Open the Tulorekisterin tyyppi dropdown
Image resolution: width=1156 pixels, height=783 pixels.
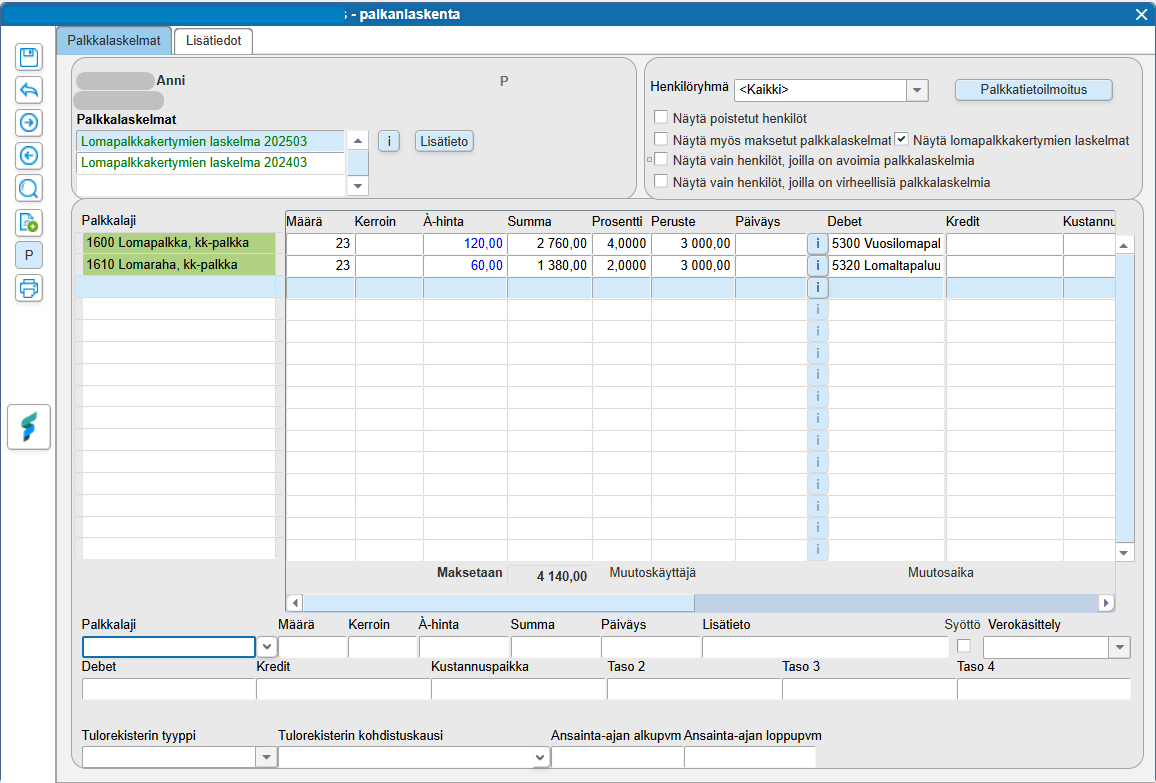[266, 758]
